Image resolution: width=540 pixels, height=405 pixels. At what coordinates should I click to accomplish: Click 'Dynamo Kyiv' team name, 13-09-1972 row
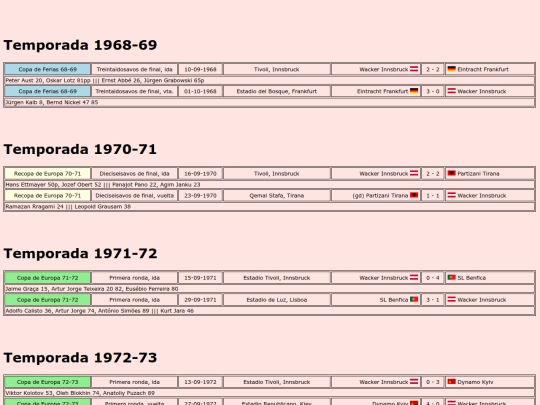coord(475,382)
